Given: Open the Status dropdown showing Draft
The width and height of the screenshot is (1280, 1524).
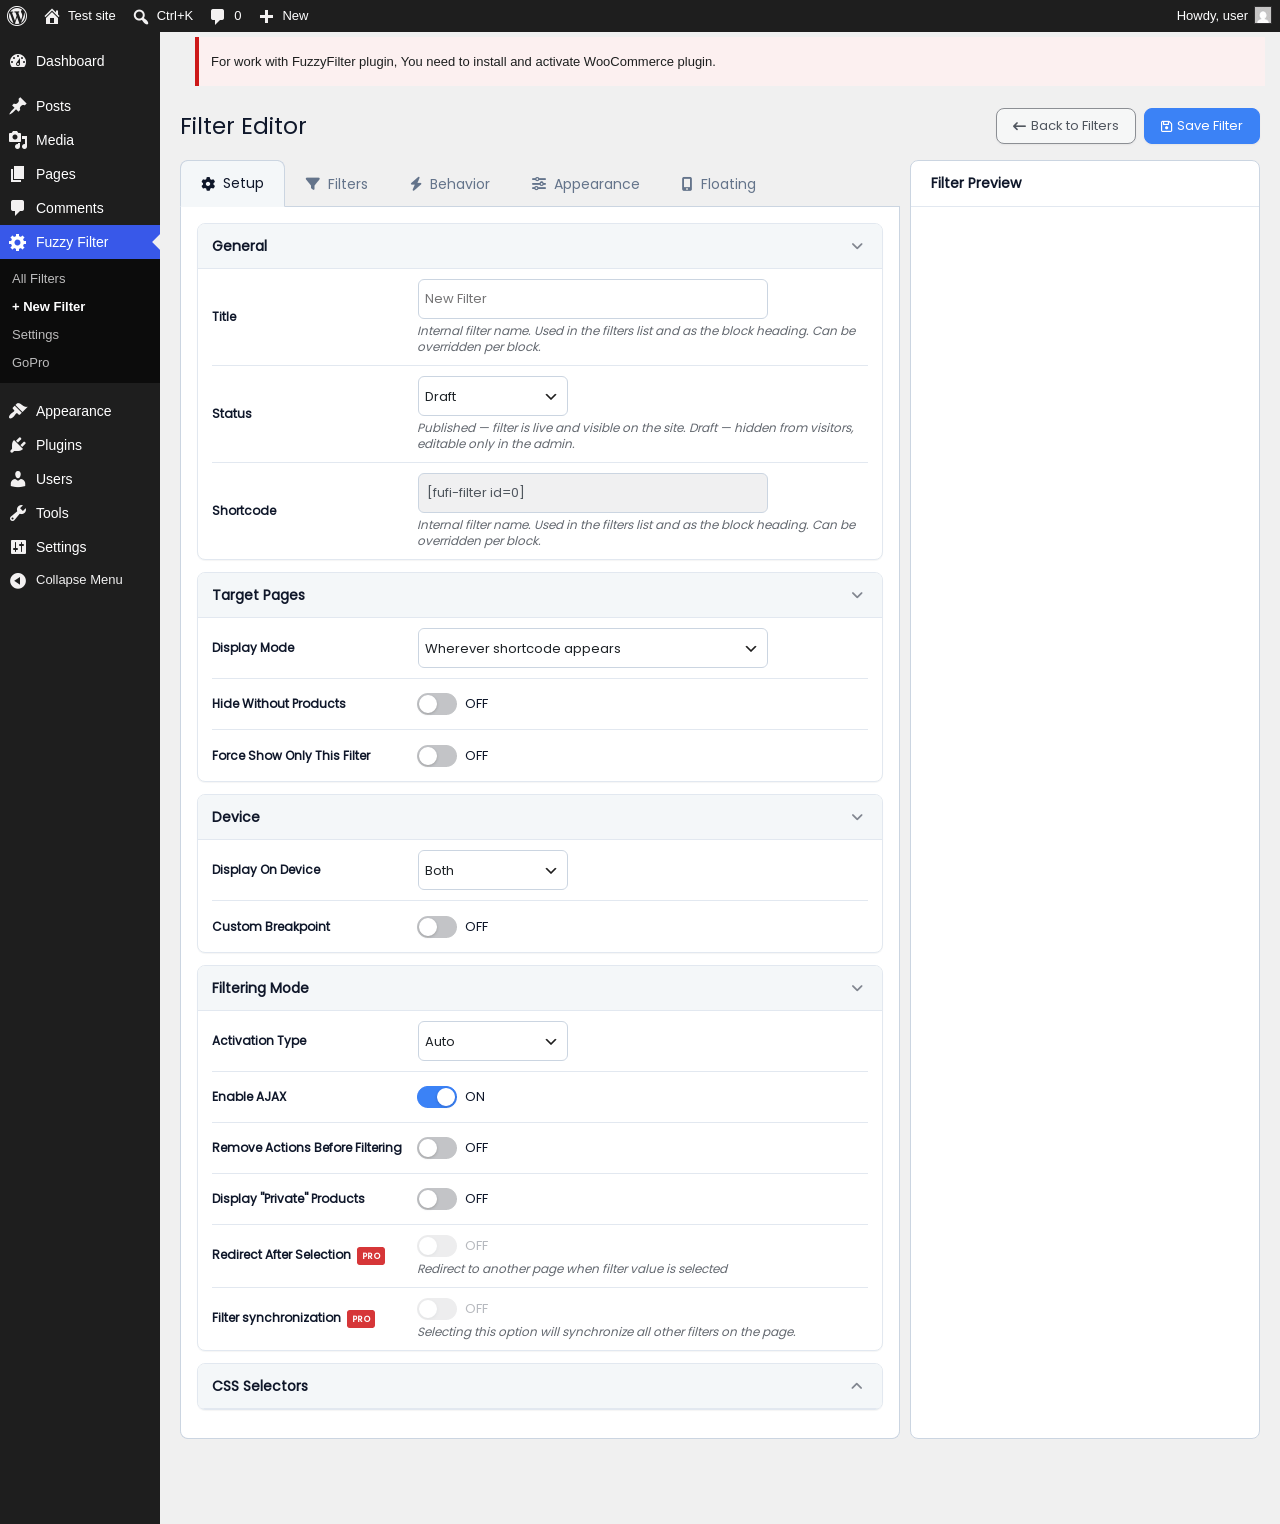Looking at the screenshot, I should [493, 396].
